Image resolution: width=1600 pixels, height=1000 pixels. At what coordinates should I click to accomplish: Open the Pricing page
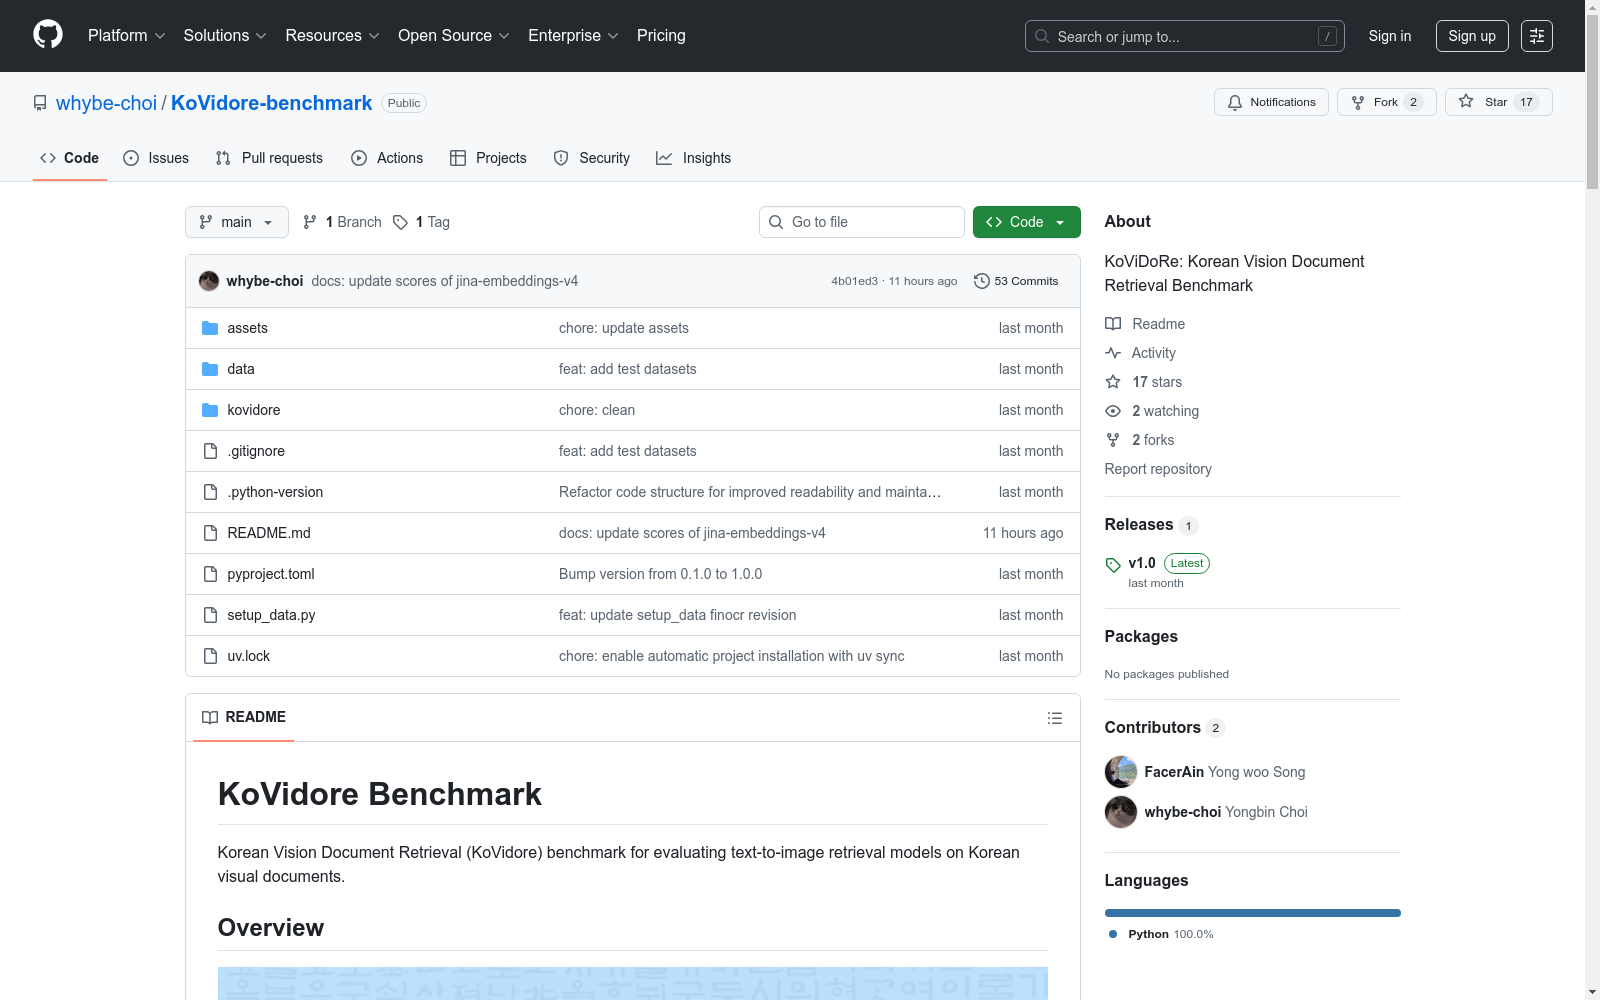coord(661,36)
